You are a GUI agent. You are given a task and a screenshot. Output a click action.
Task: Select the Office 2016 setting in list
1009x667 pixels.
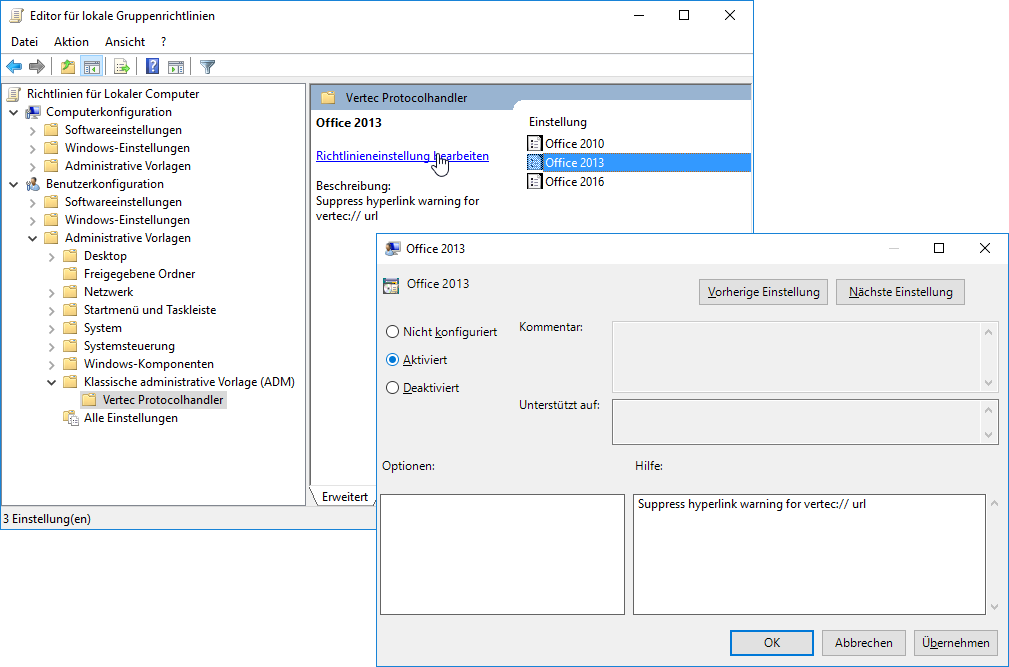(574, 182)
